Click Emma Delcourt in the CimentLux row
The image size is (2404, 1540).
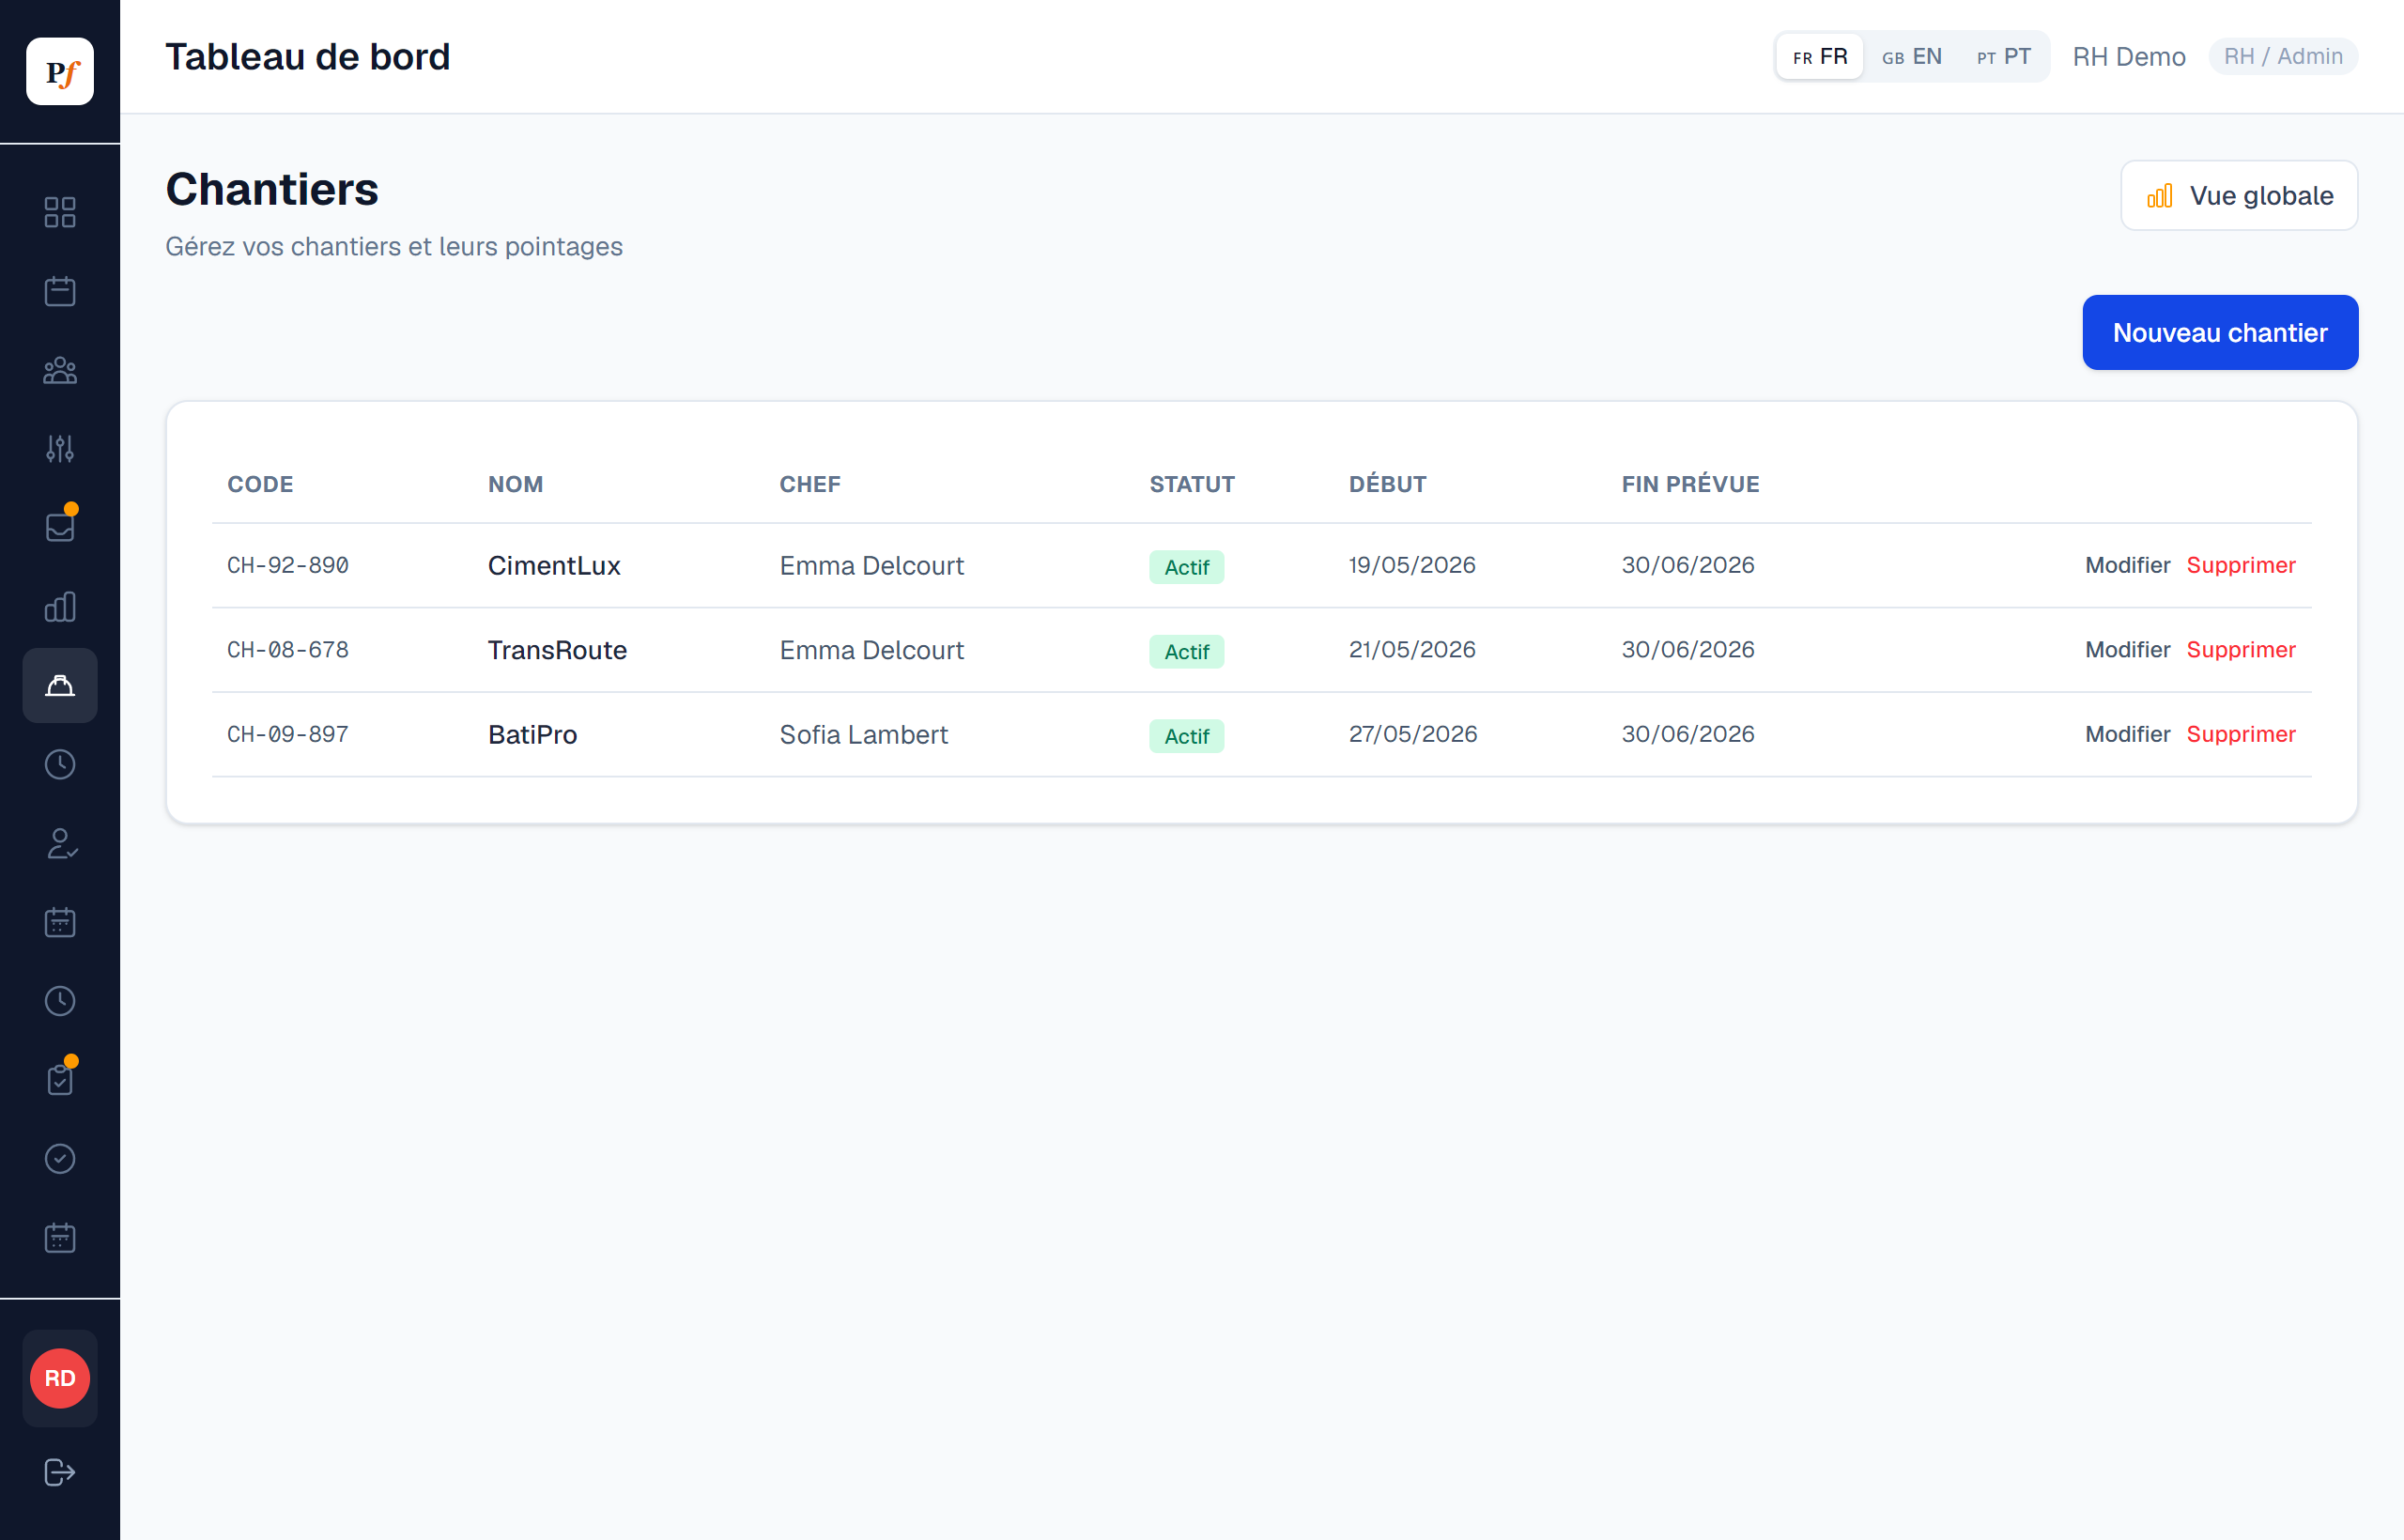871,565
